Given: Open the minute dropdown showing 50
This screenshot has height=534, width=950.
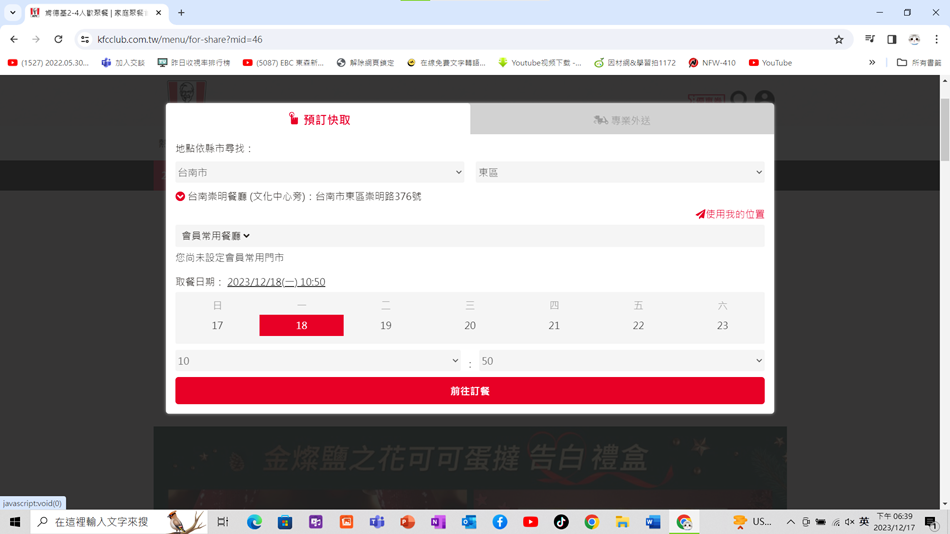Looking at the screenshot, I should tap(622, 361).
